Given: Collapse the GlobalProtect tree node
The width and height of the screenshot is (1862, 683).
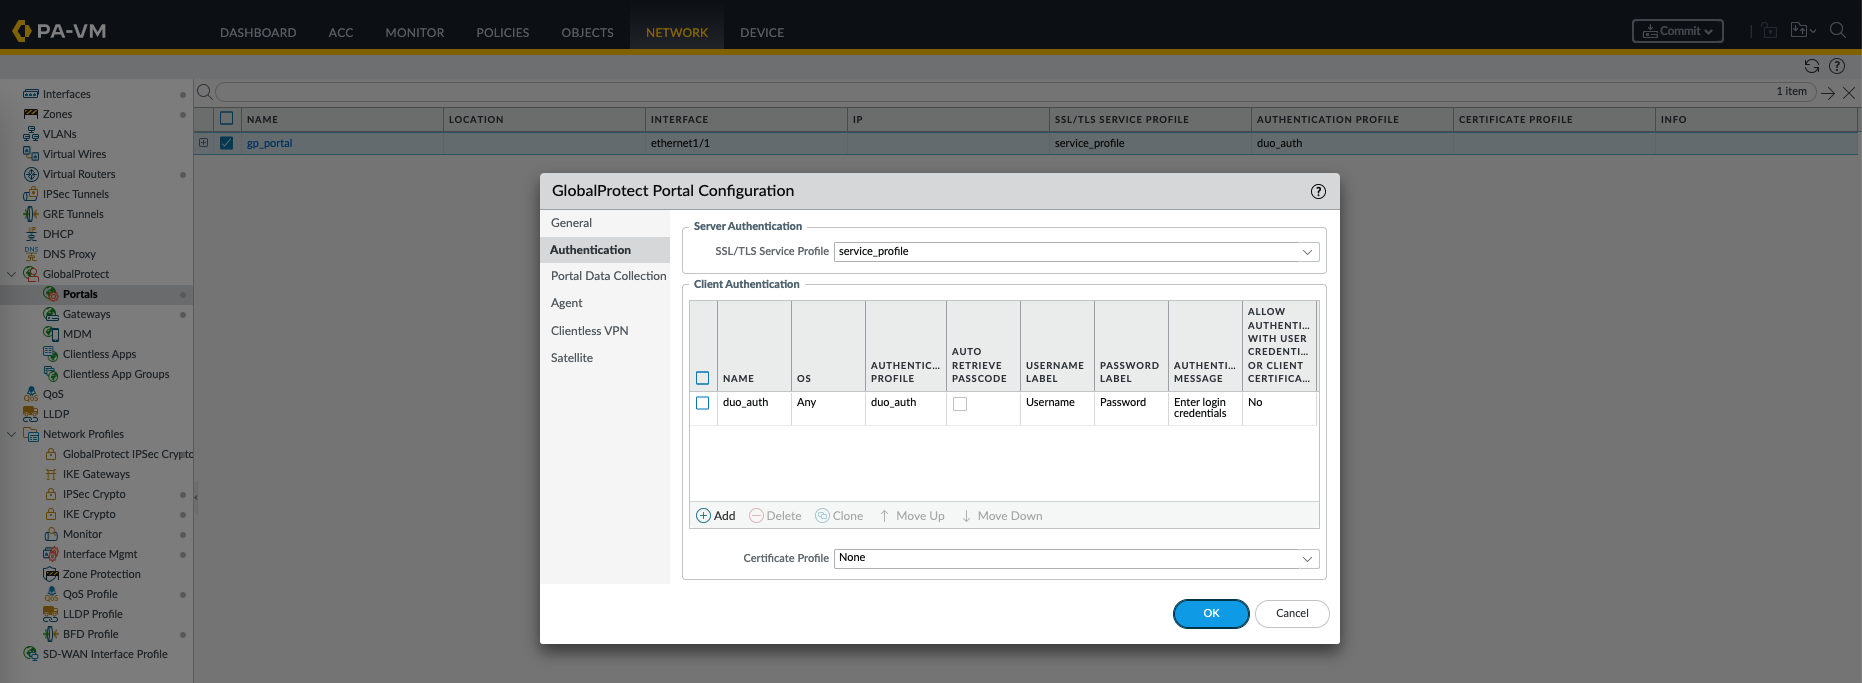Looking at the screenshot, I should click(12, 274).
